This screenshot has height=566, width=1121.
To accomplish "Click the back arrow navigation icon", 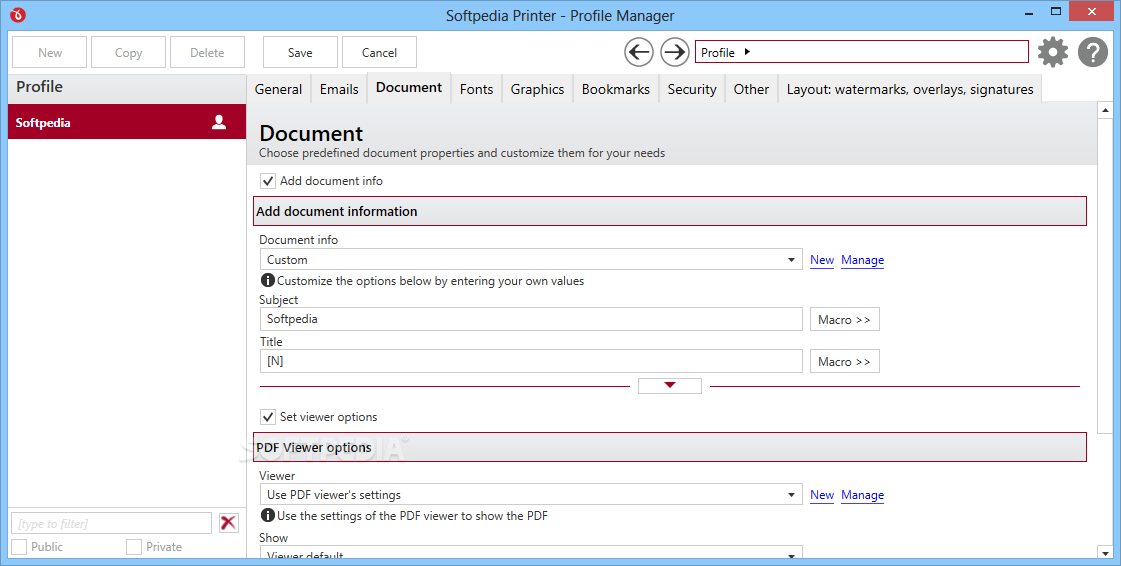I will click(638, 52).
